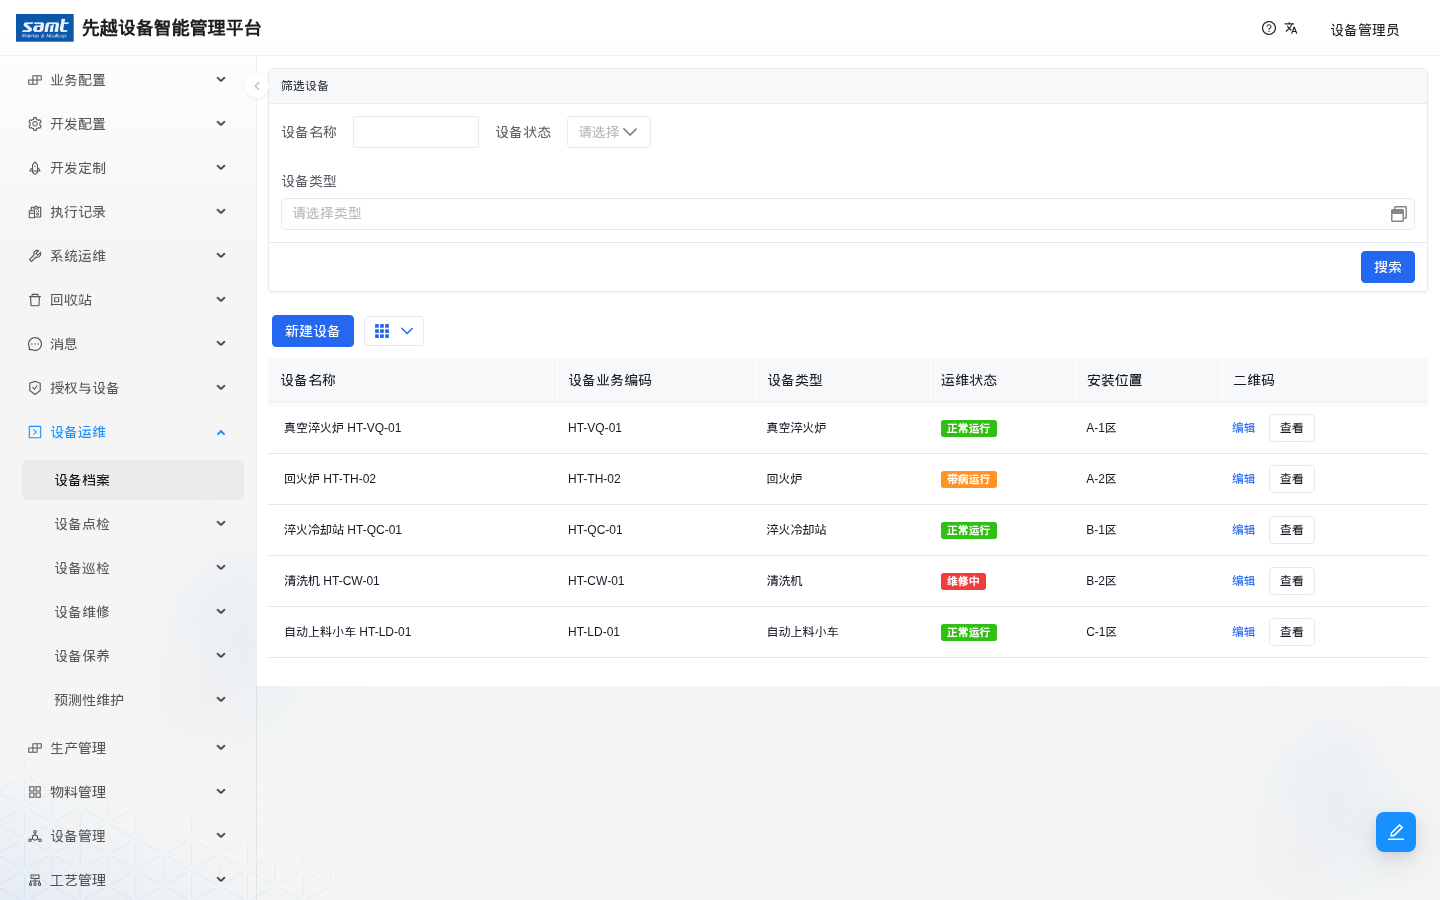Click the 回收站 trash icon

click(35, 300)
